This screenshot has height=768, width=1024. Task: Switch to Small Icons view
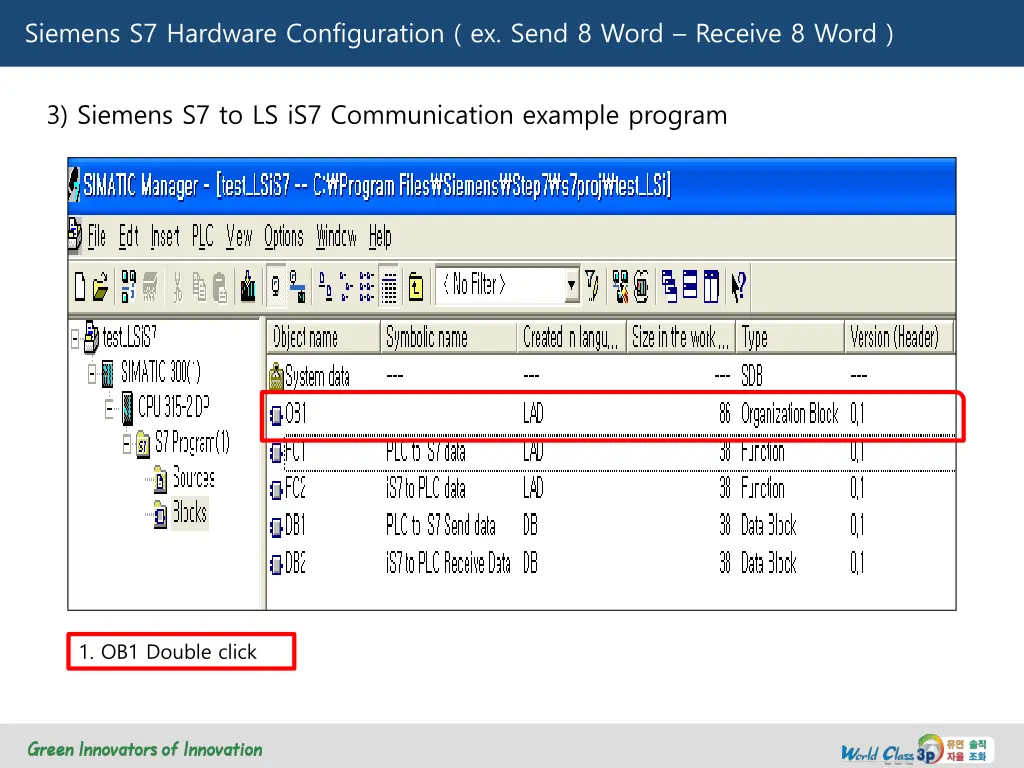click(x=346, y=287)
